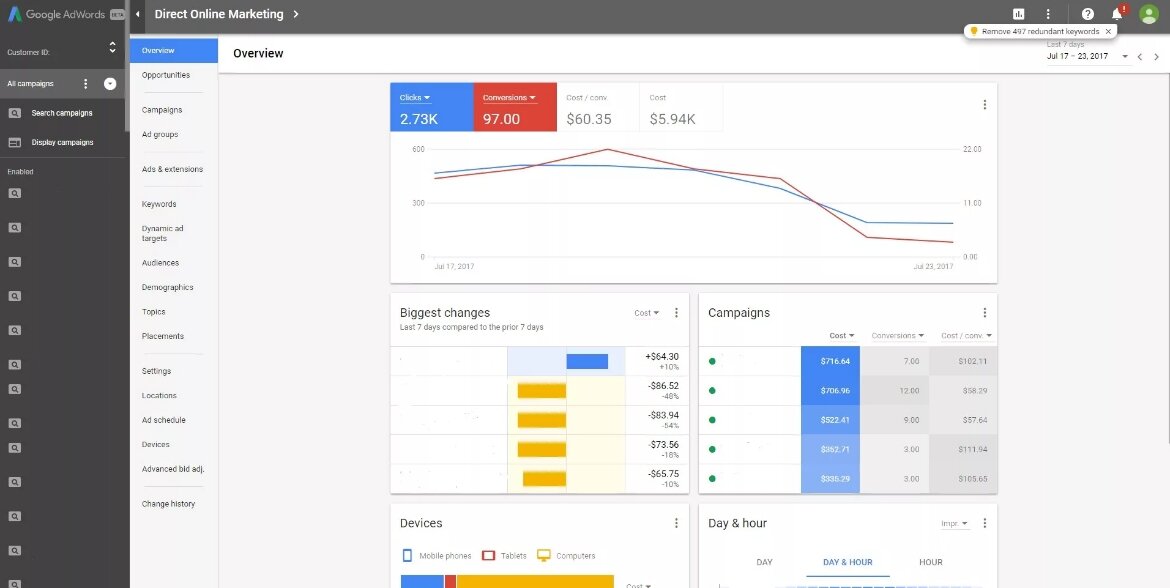Open the header three-dot more menu
Viewport: 1170px width, 588px height.
click(1048, 14)
